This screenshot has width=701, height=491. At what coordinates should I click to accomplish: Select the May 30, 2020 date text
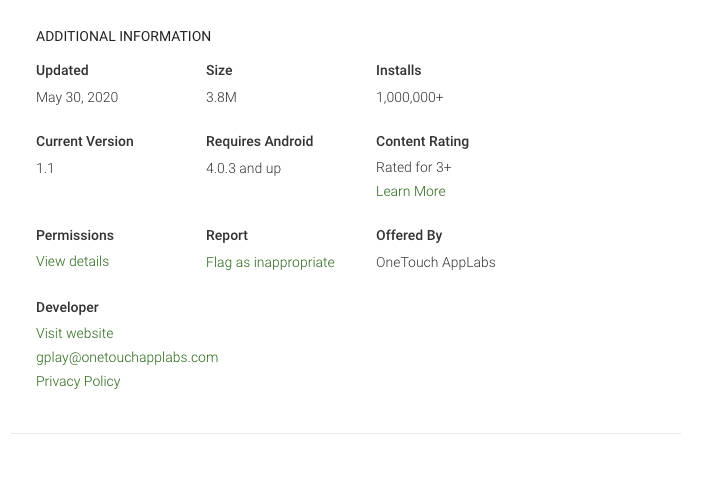coord(77,97)
